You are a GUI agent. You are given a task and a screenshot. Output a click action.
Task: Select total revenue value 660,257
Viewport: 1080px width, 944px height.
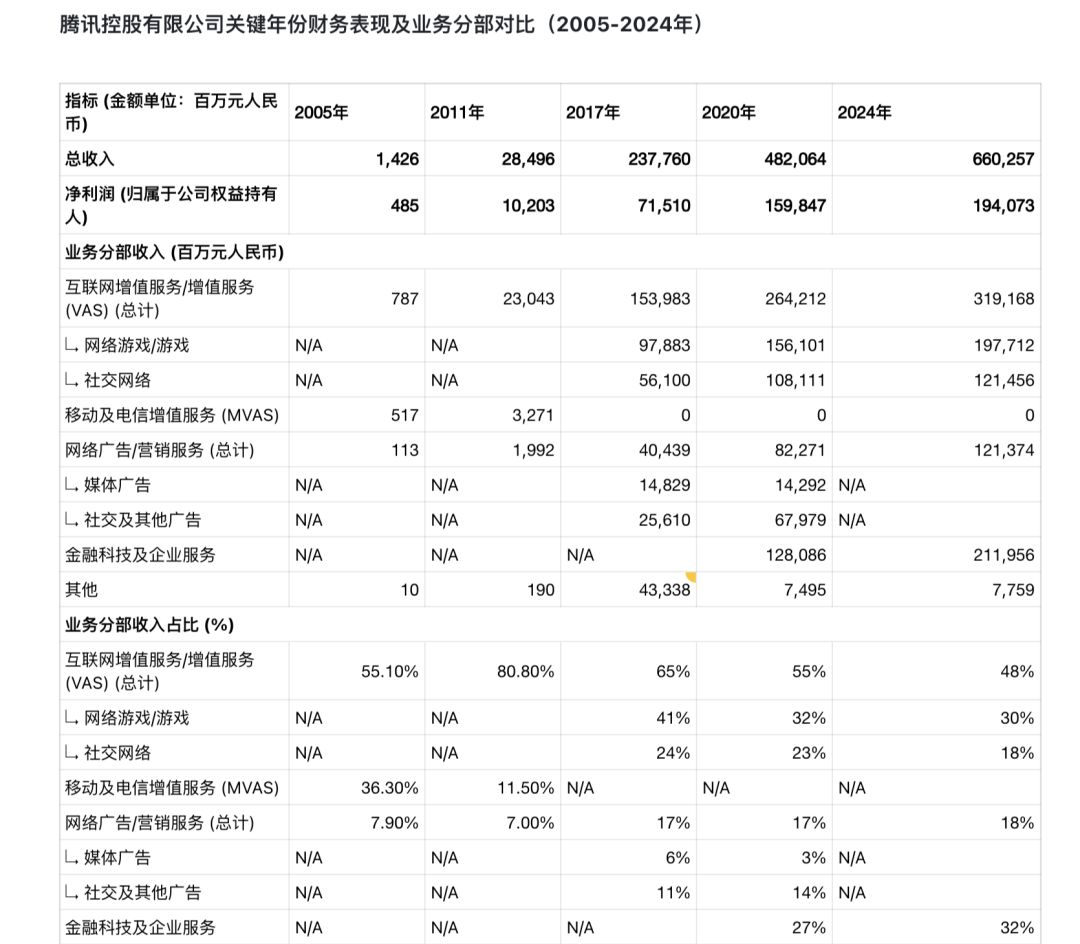pos(1003,159)
